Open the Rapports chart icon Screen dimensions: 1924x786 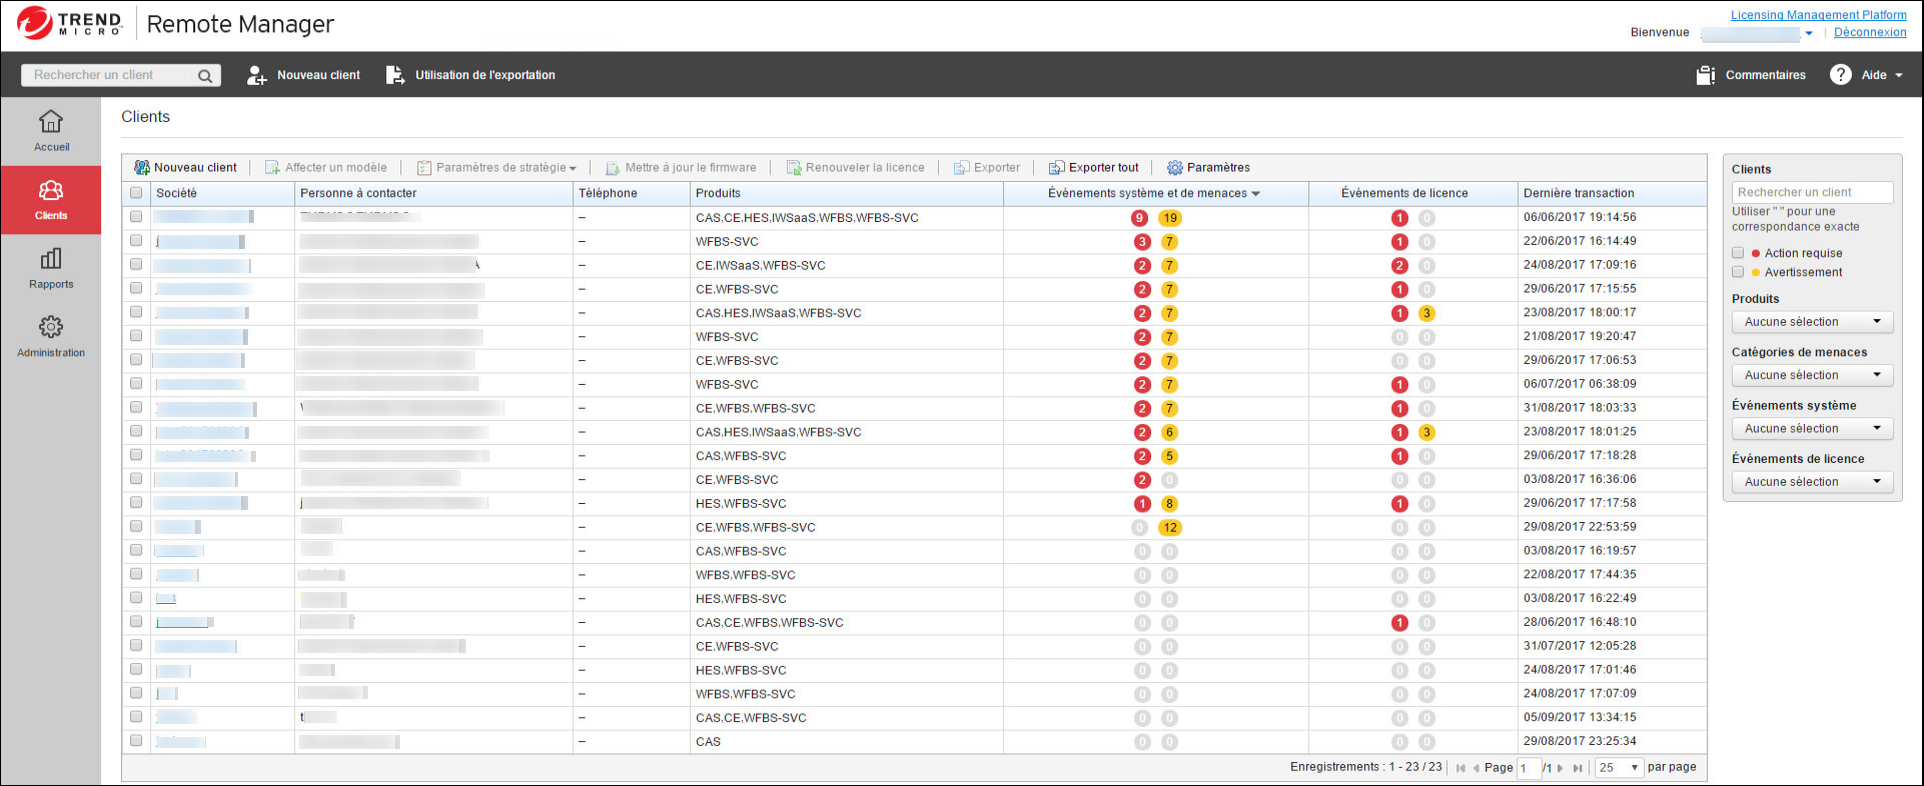tap(51, 259)
